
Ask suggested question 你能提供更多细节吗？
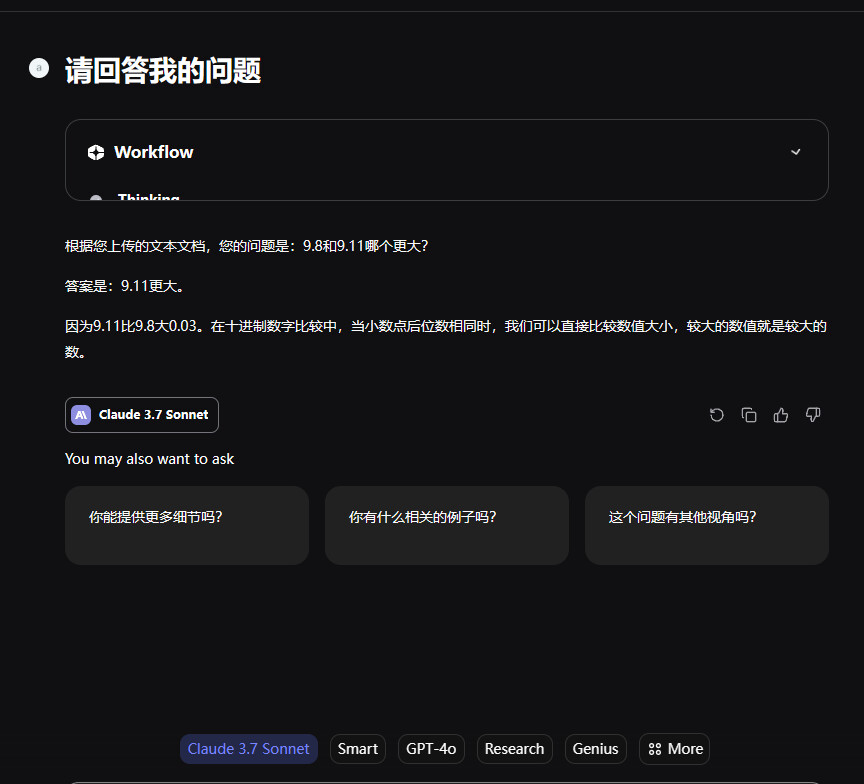(x=187, y=525)
